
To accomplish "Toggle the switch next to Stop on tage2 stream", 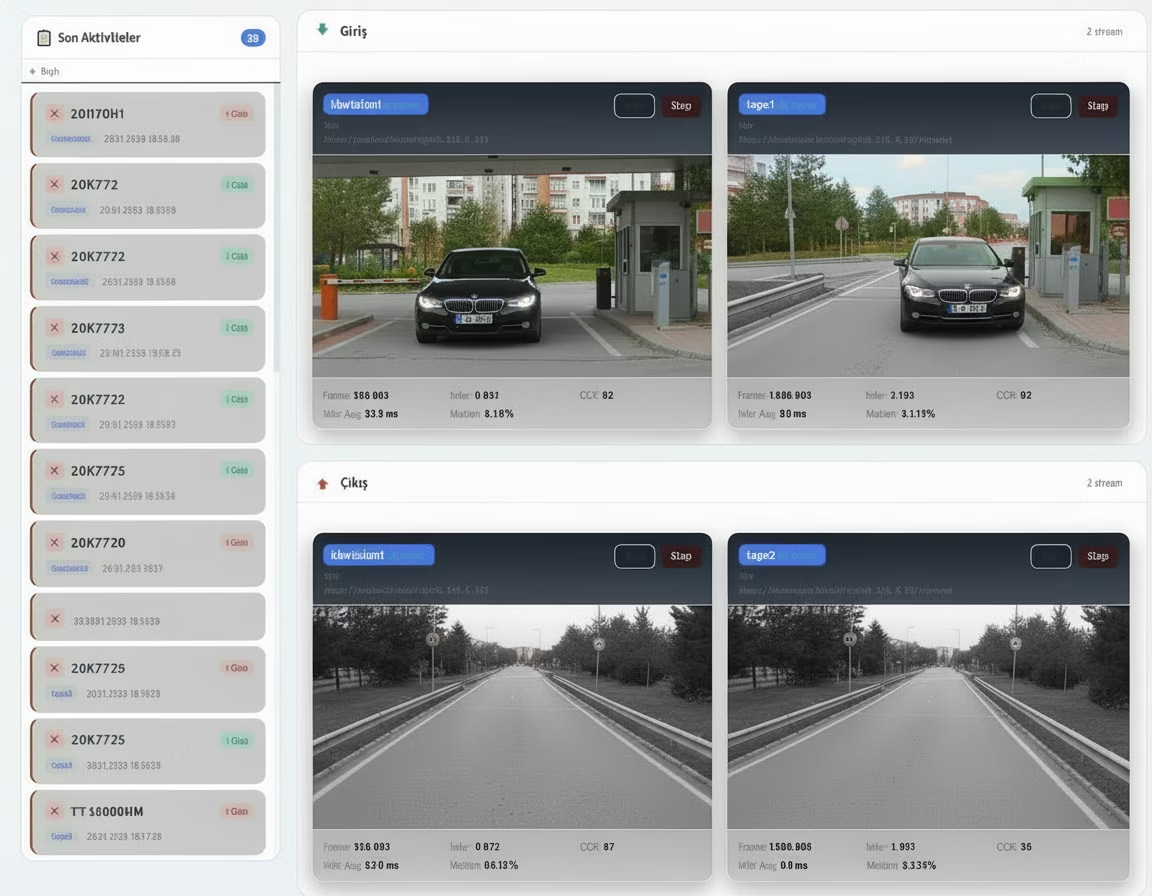I will [x=1051, y=556].
